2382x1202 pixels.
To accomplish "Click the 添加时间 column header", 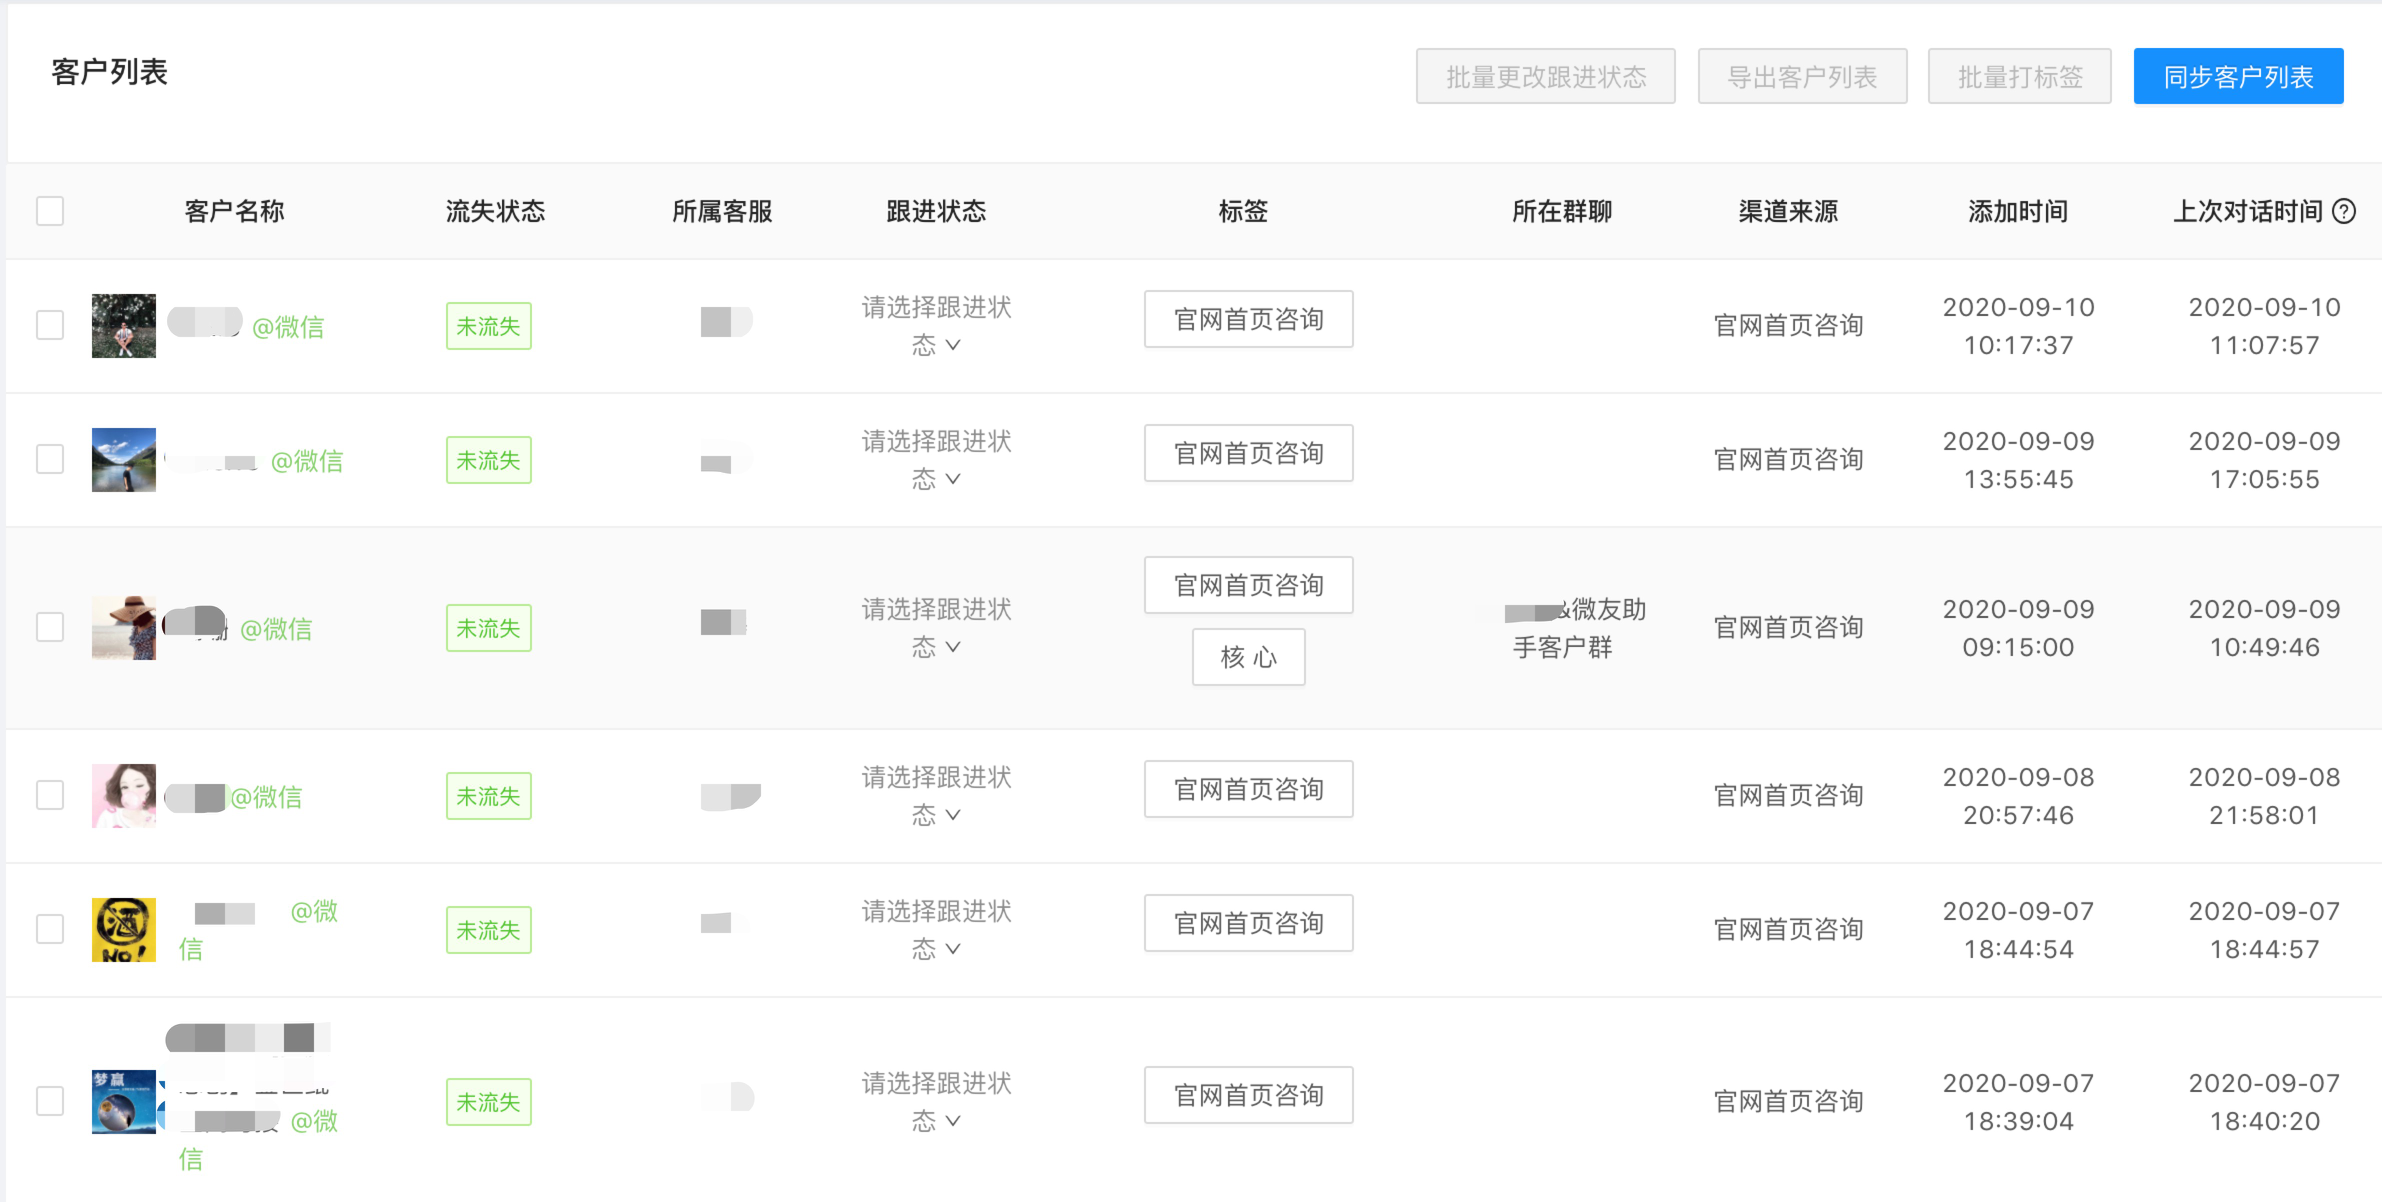I will [x=2018, y=211].
